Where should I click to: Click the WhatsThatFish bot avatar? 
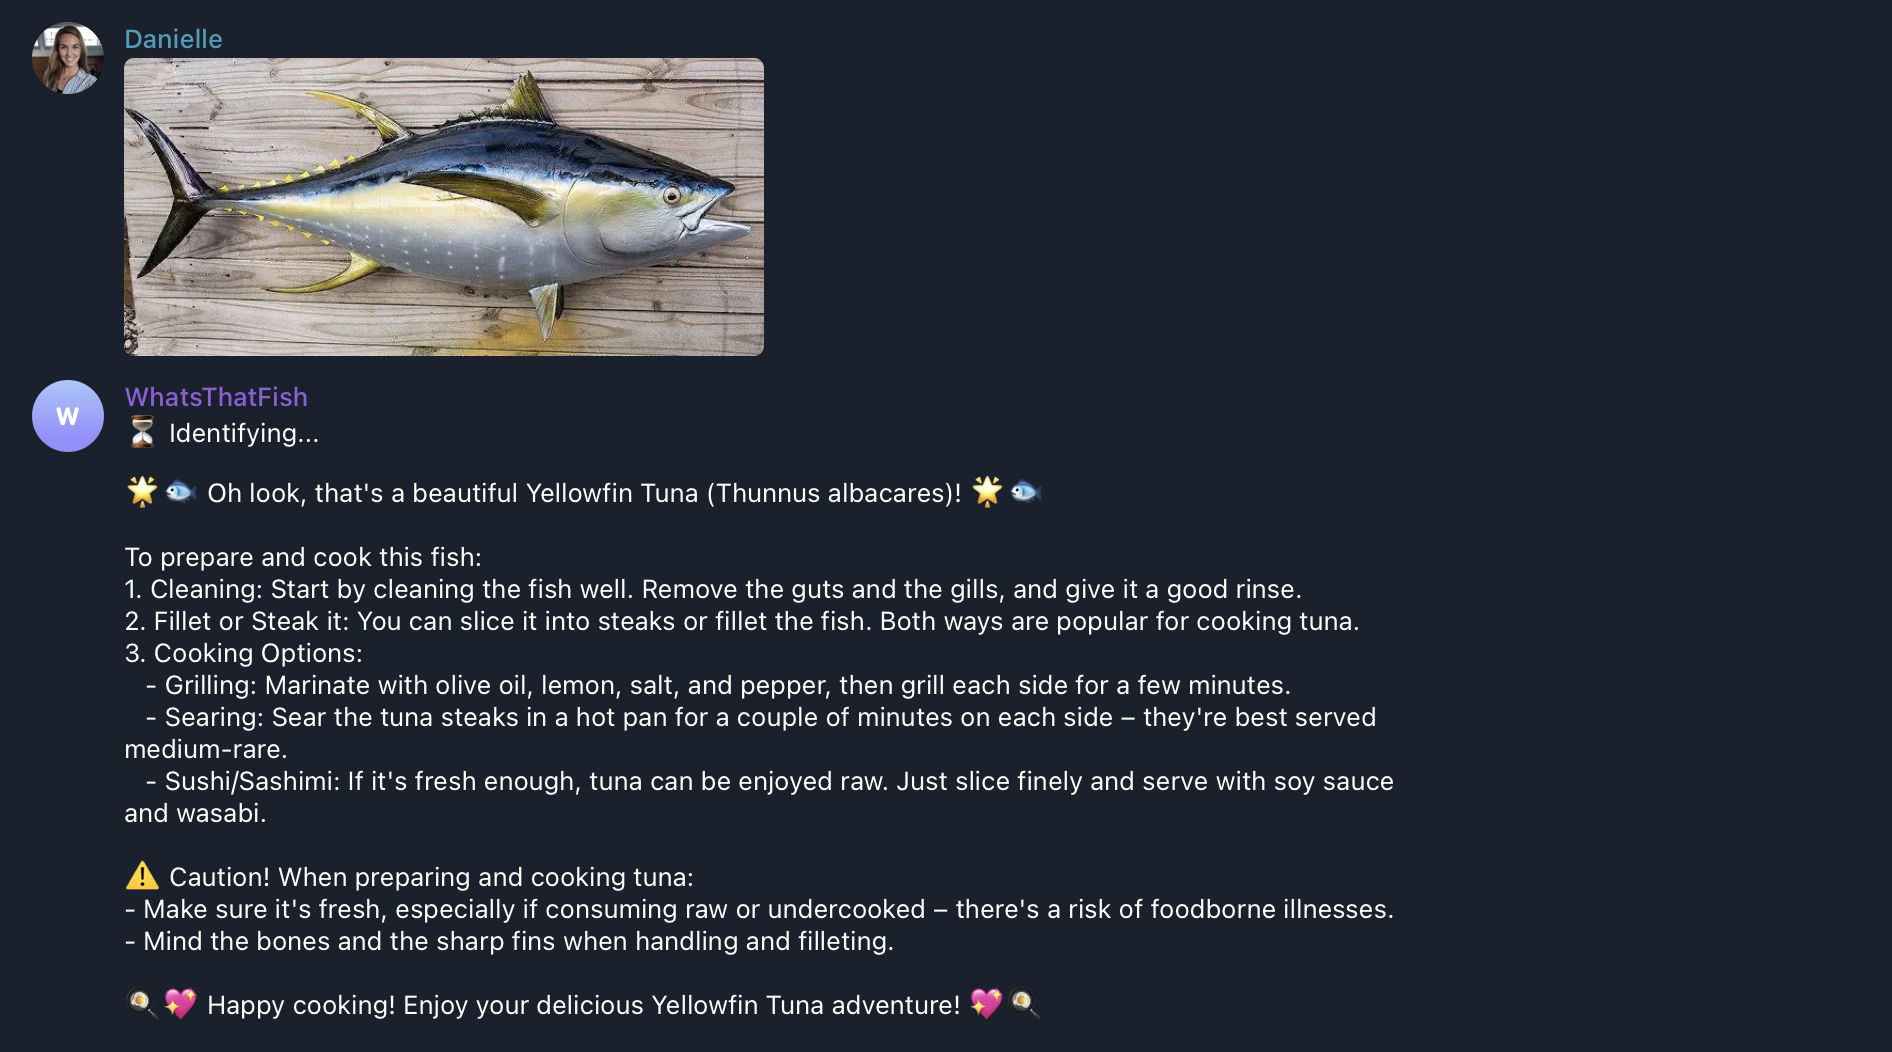67,415
